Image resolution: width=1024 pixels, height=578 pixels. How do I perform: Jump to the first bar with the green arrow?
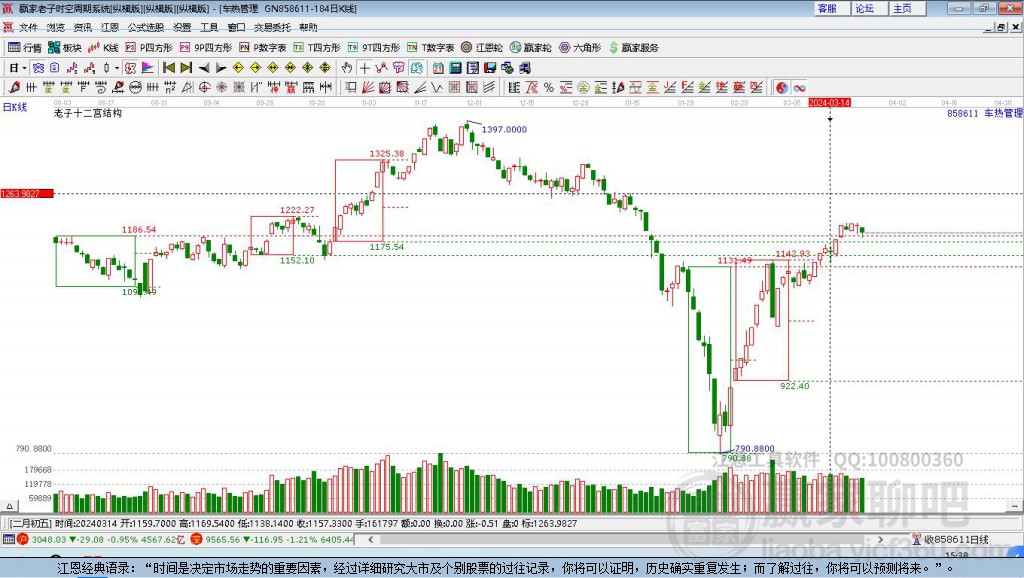point(168,68)
